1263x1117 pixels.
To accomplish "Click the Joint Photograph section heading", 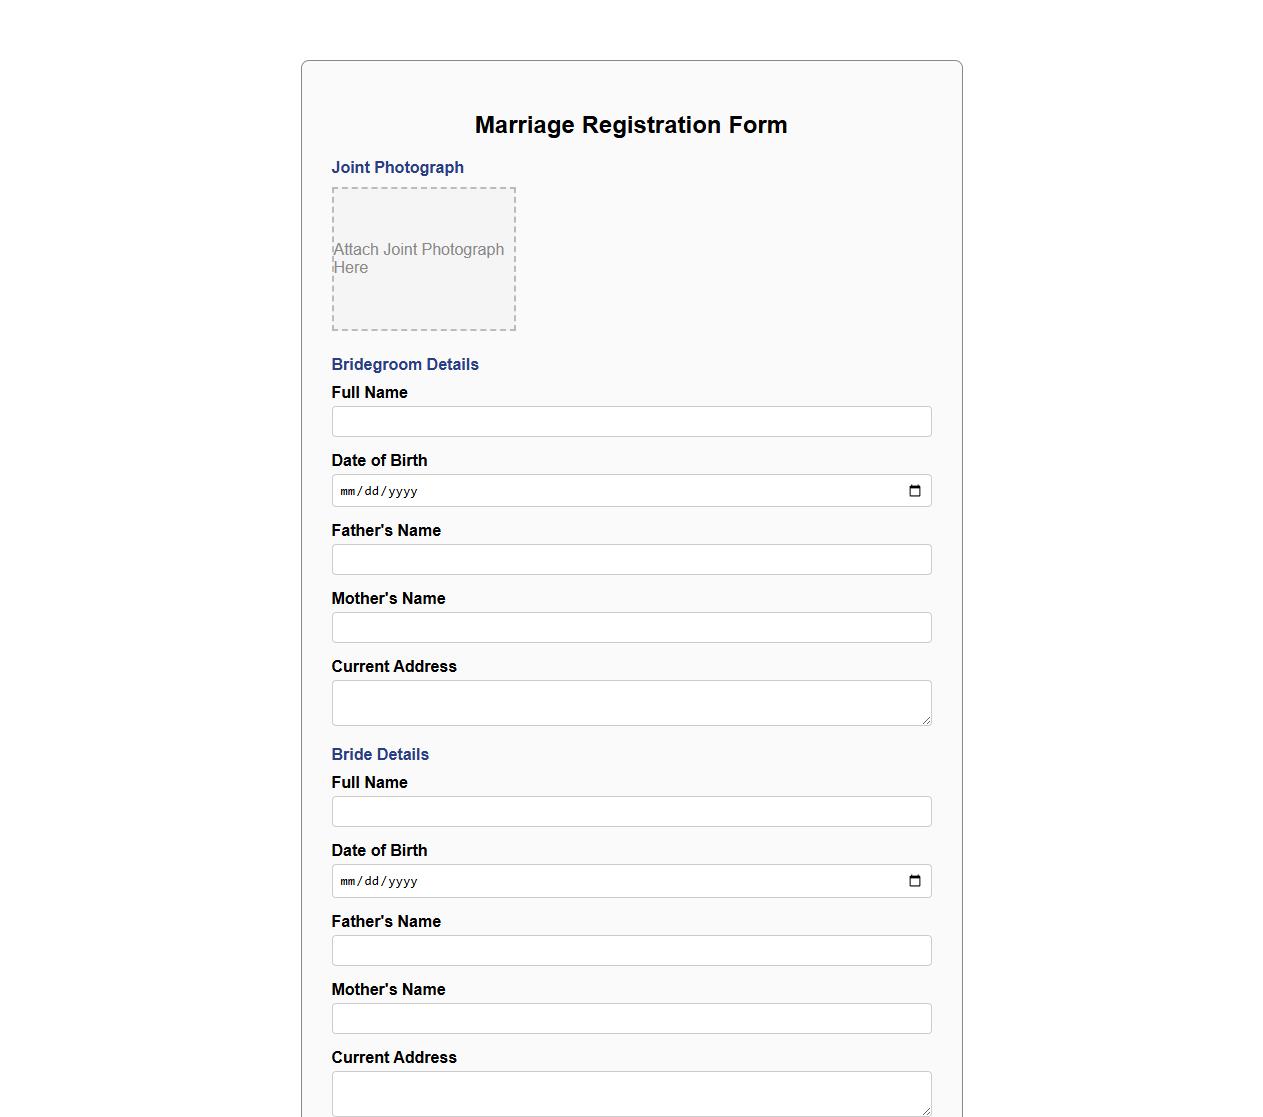I will (397, 167).
